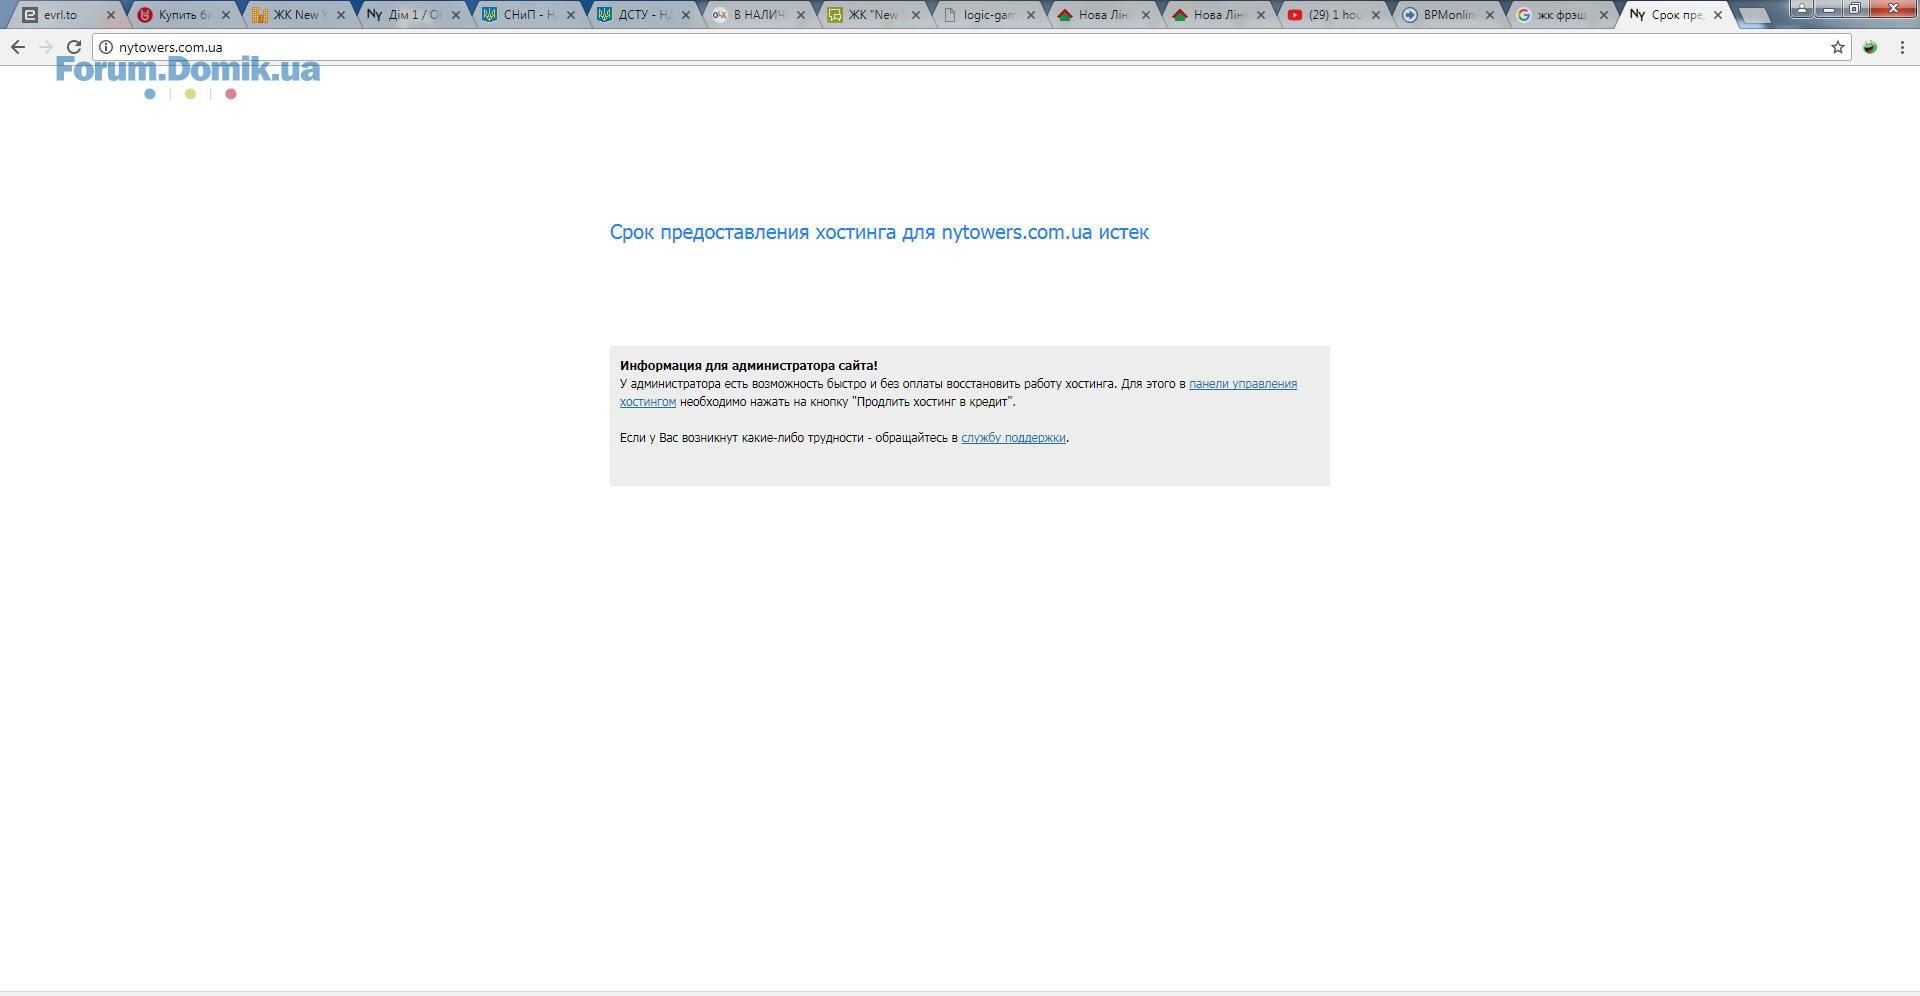Close the active Срок пре tab
Image resolution: width=1920 pixels, height=996 pixels.
[x=1719, y=15]
